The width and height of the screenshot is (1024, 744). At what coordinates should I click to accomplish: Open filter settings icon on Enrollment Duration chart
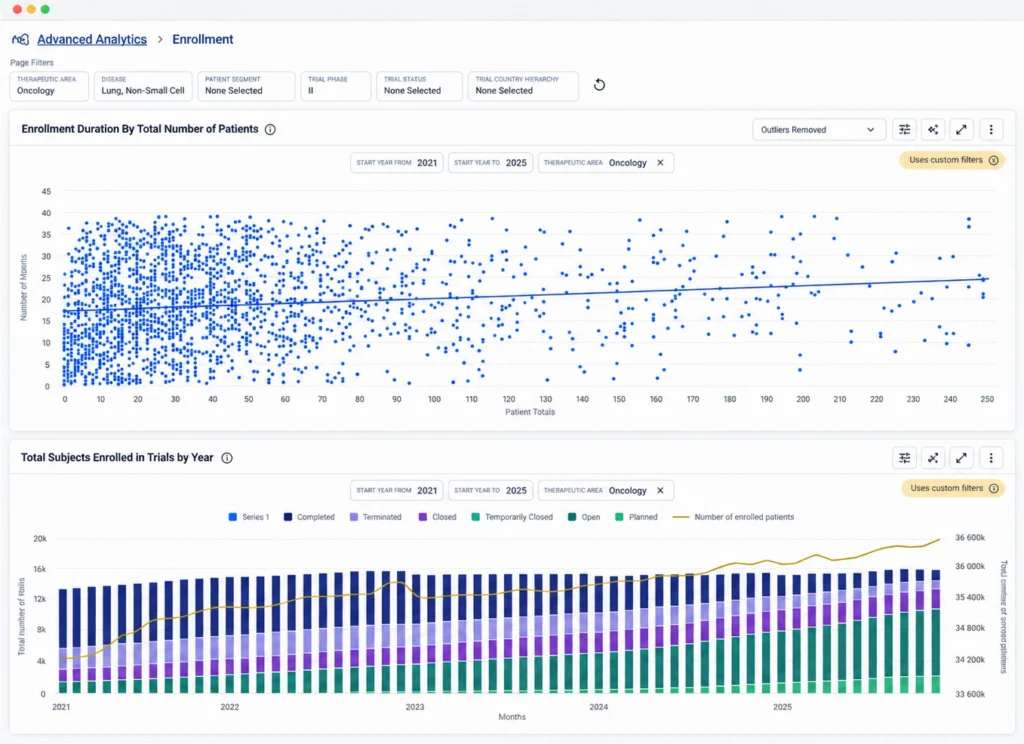click(904, 129)
